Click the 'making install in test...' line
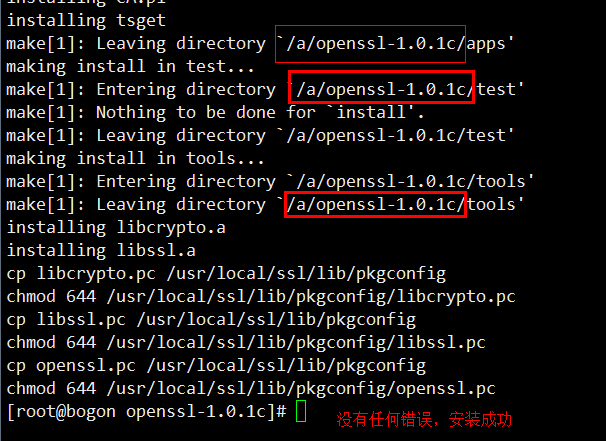 130,66
